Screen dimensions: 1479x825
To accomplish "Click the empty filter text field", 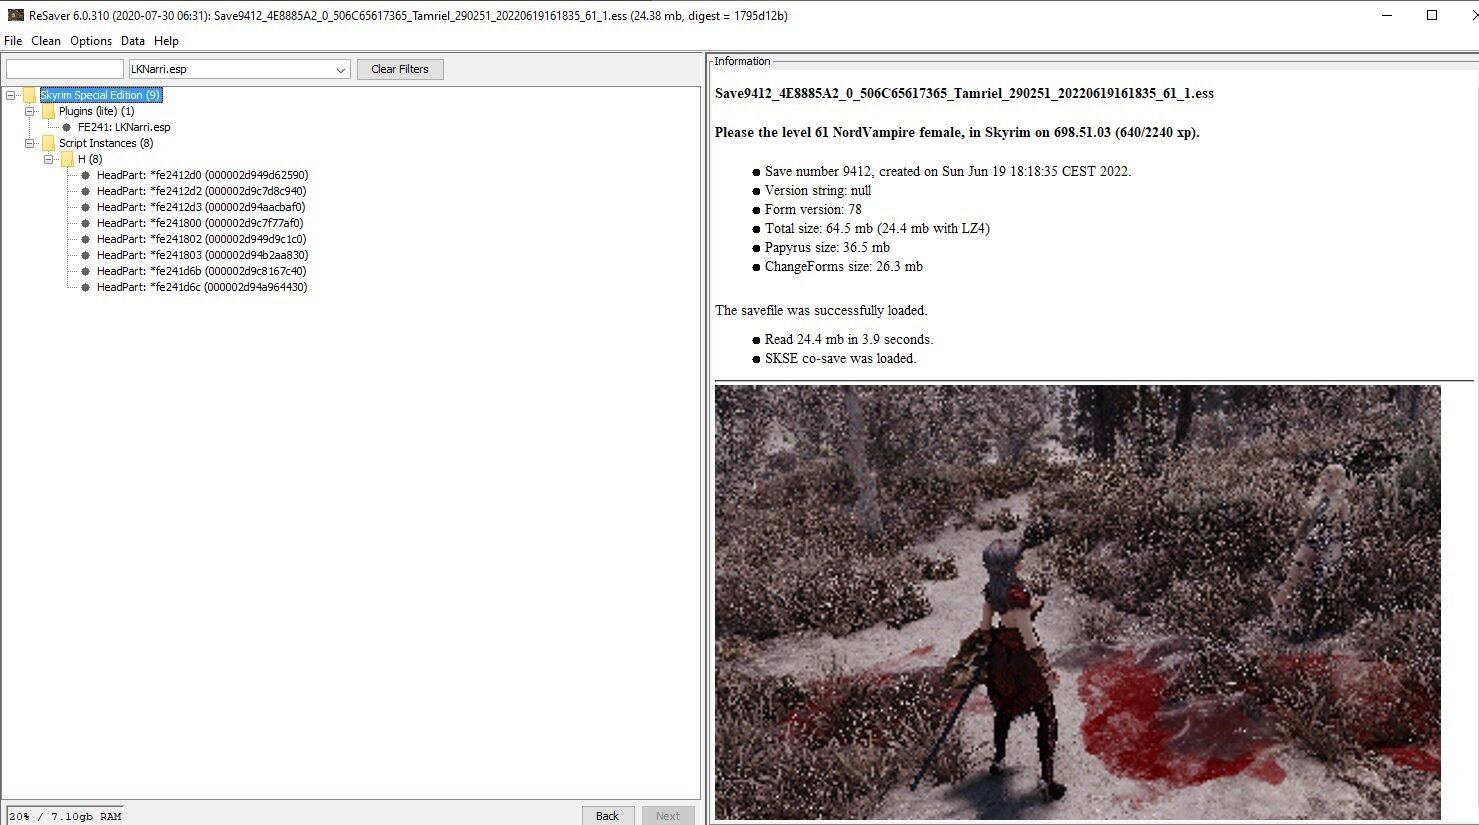I will pos(65,69).
